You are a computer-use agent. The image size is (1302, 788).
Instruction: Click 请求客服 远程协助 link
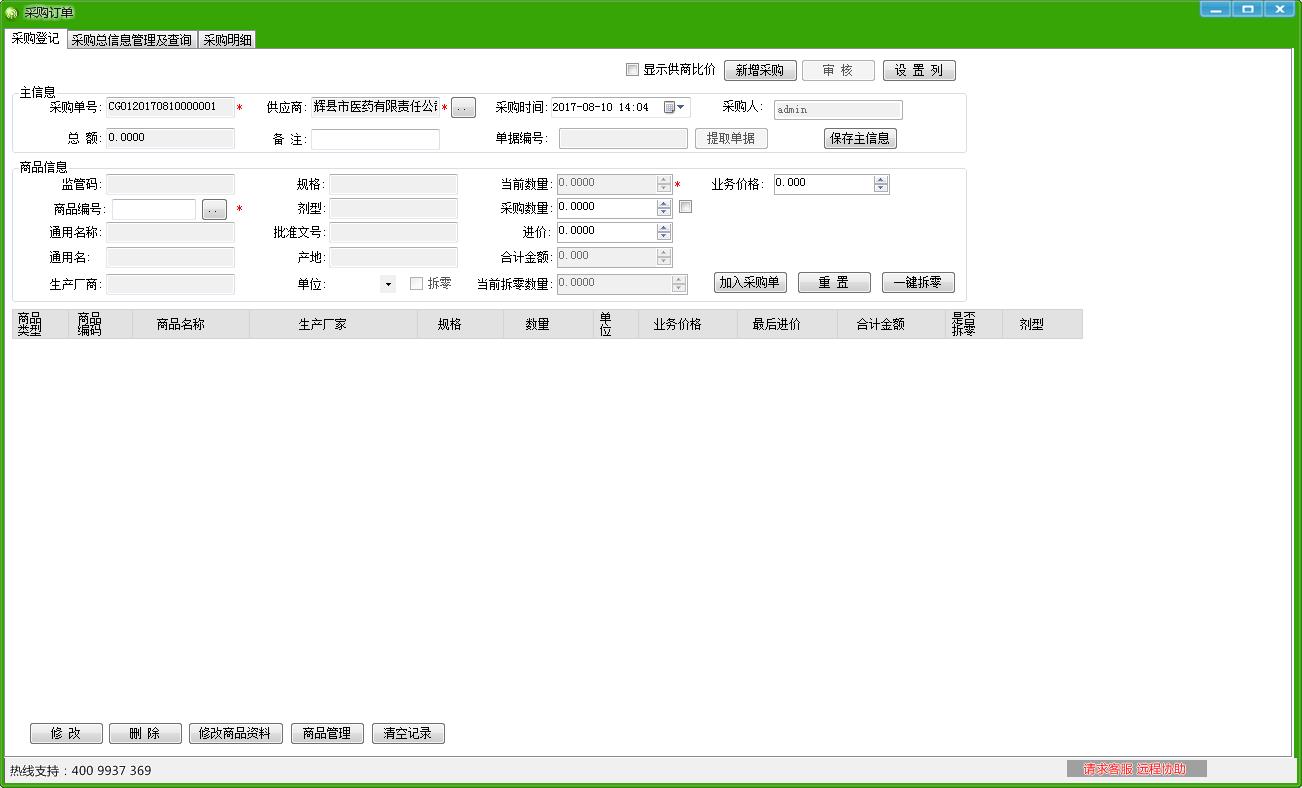[1136, 769]
